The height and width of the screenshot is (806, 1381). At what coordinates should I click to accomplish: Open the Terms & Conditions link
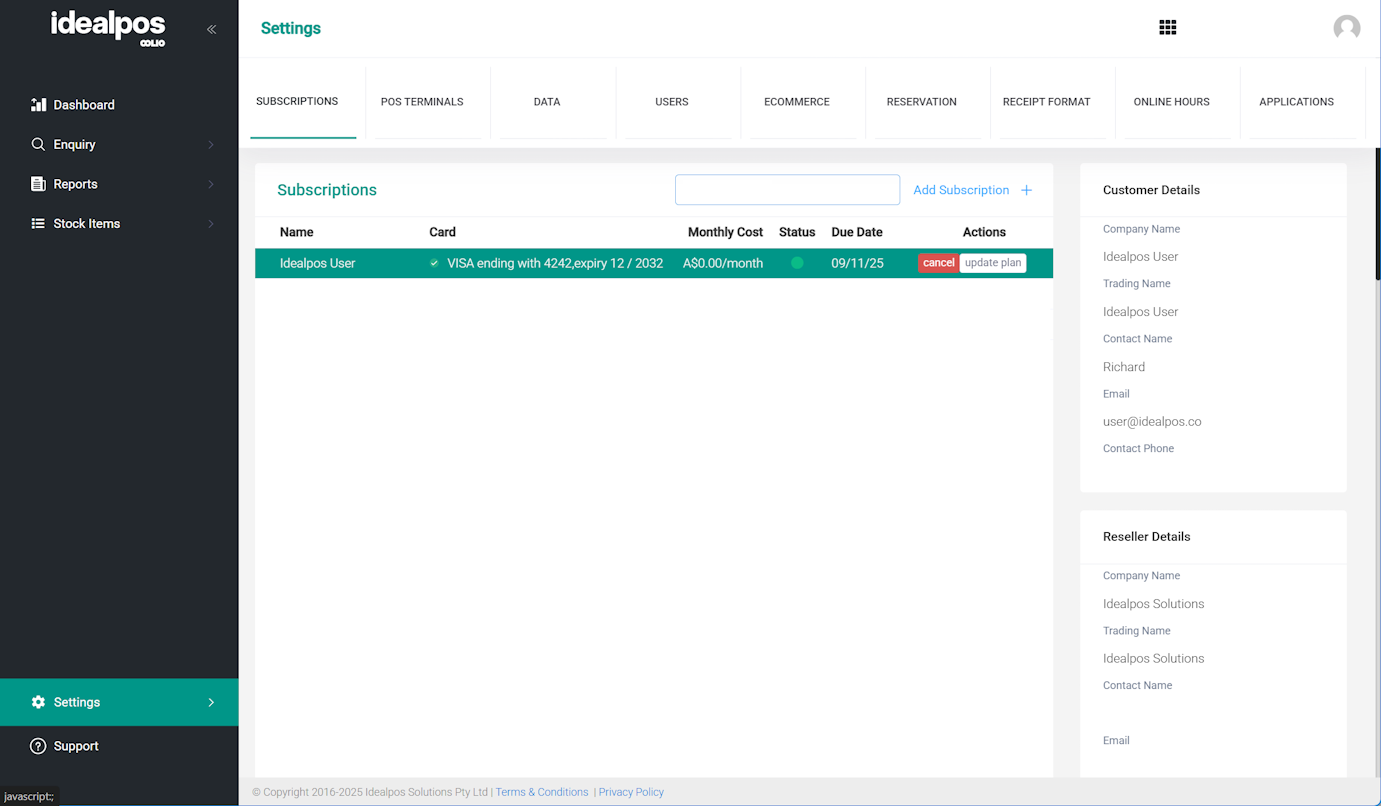point(542,792)
